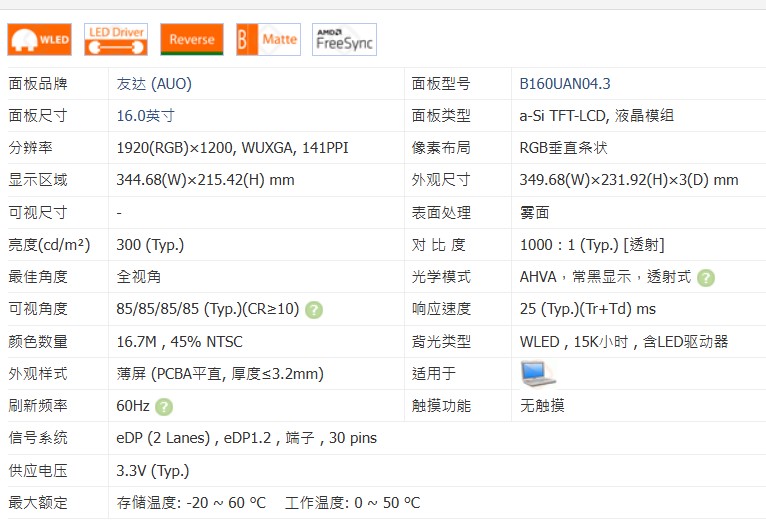Click the 无触摸 touch function value

click(543, 406)
